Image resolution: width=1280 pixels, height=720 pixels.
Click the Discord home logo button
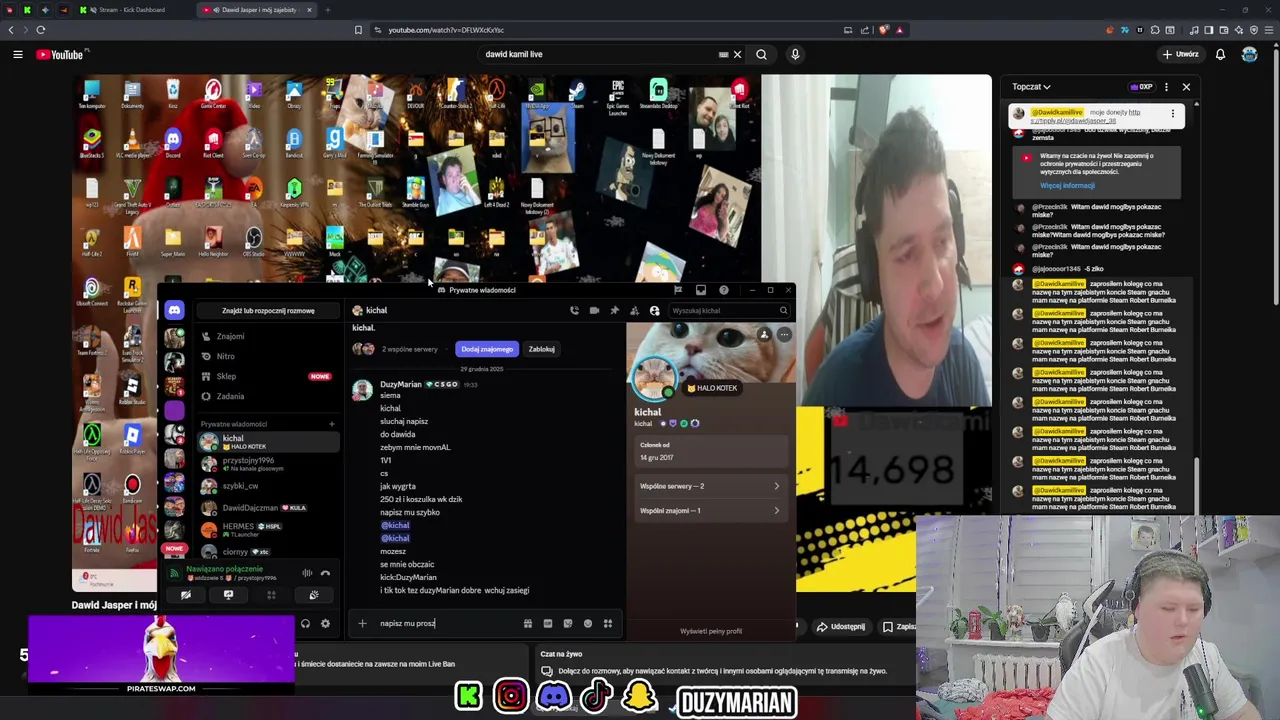pos(175,311)
